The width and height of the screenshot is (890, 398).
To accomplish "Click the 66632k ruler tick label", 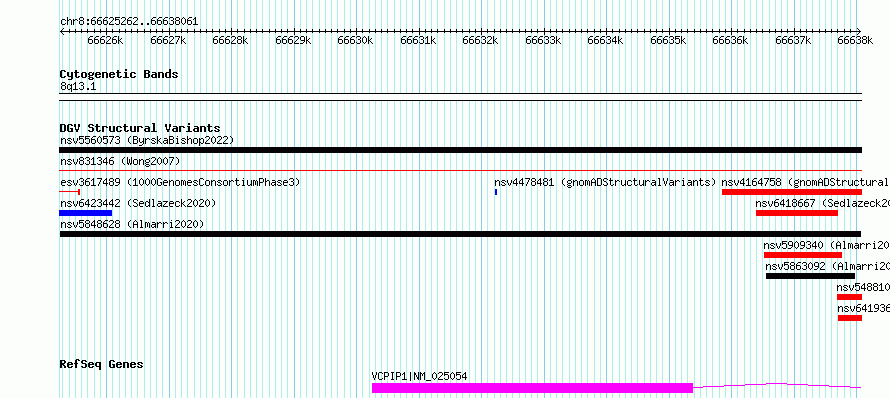I will 481,41.
